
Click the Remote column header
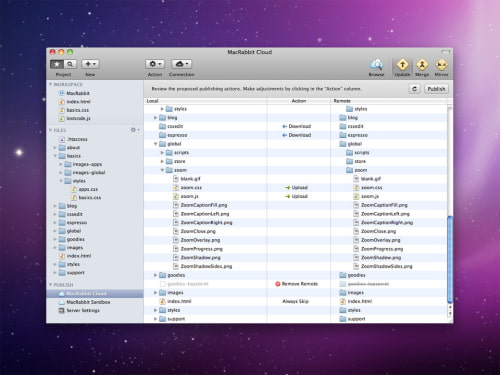(x=388, y=101)
